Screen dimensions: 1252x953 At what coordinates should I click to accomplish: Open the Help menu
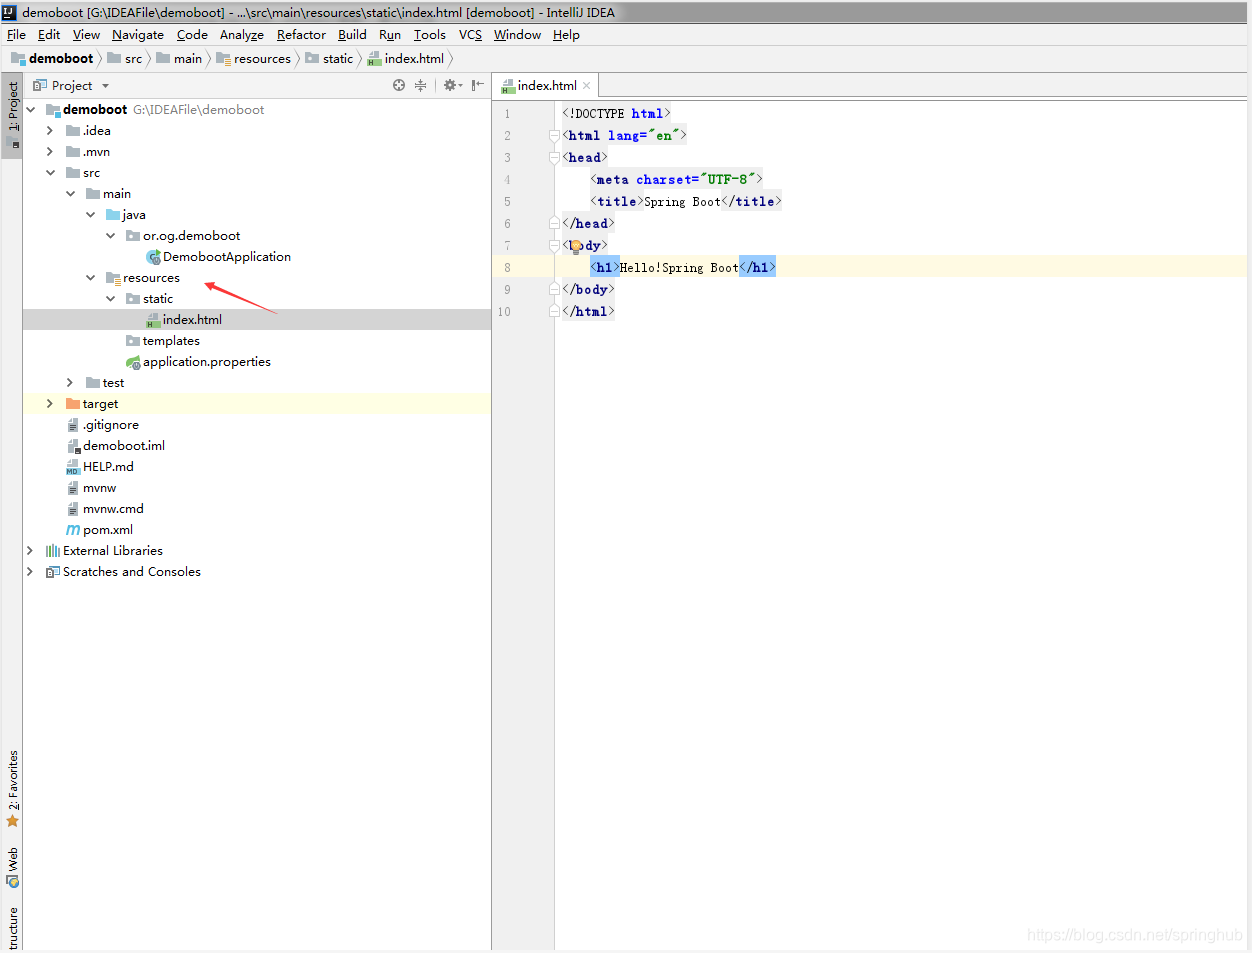(566, 35)
